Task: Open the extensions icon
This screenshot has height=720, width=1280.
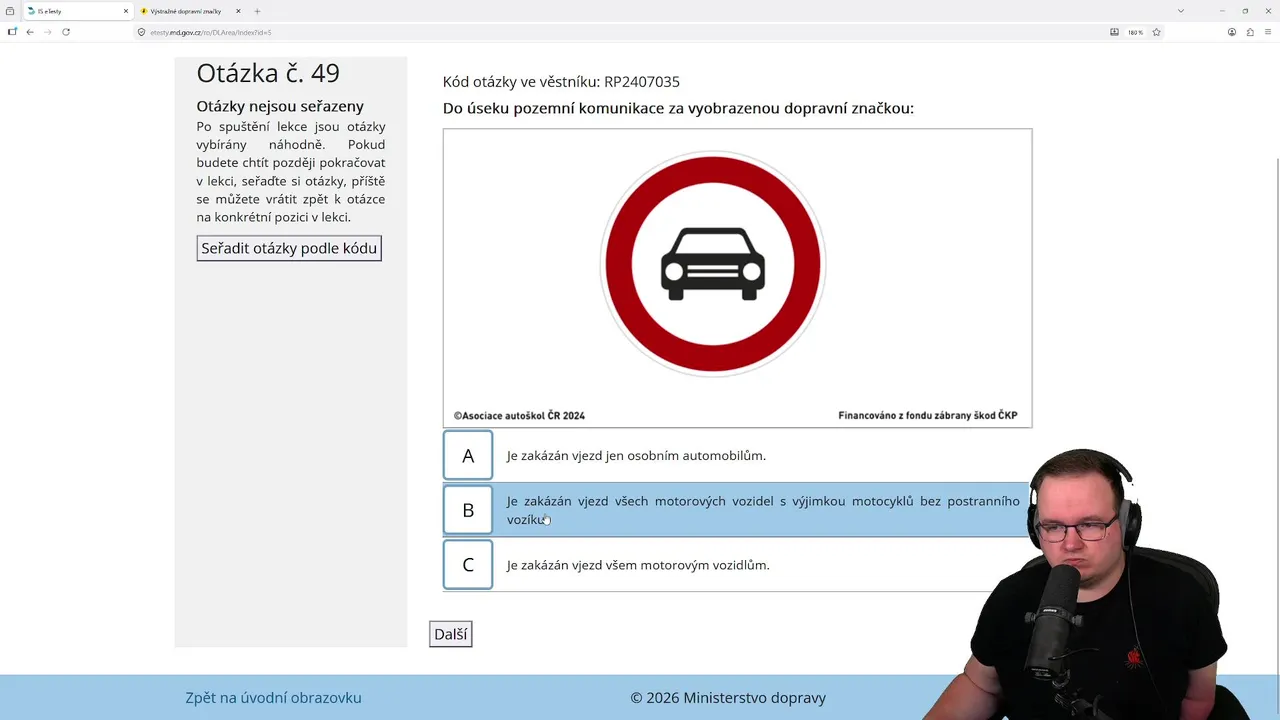Action: (x=1250, y=32)
